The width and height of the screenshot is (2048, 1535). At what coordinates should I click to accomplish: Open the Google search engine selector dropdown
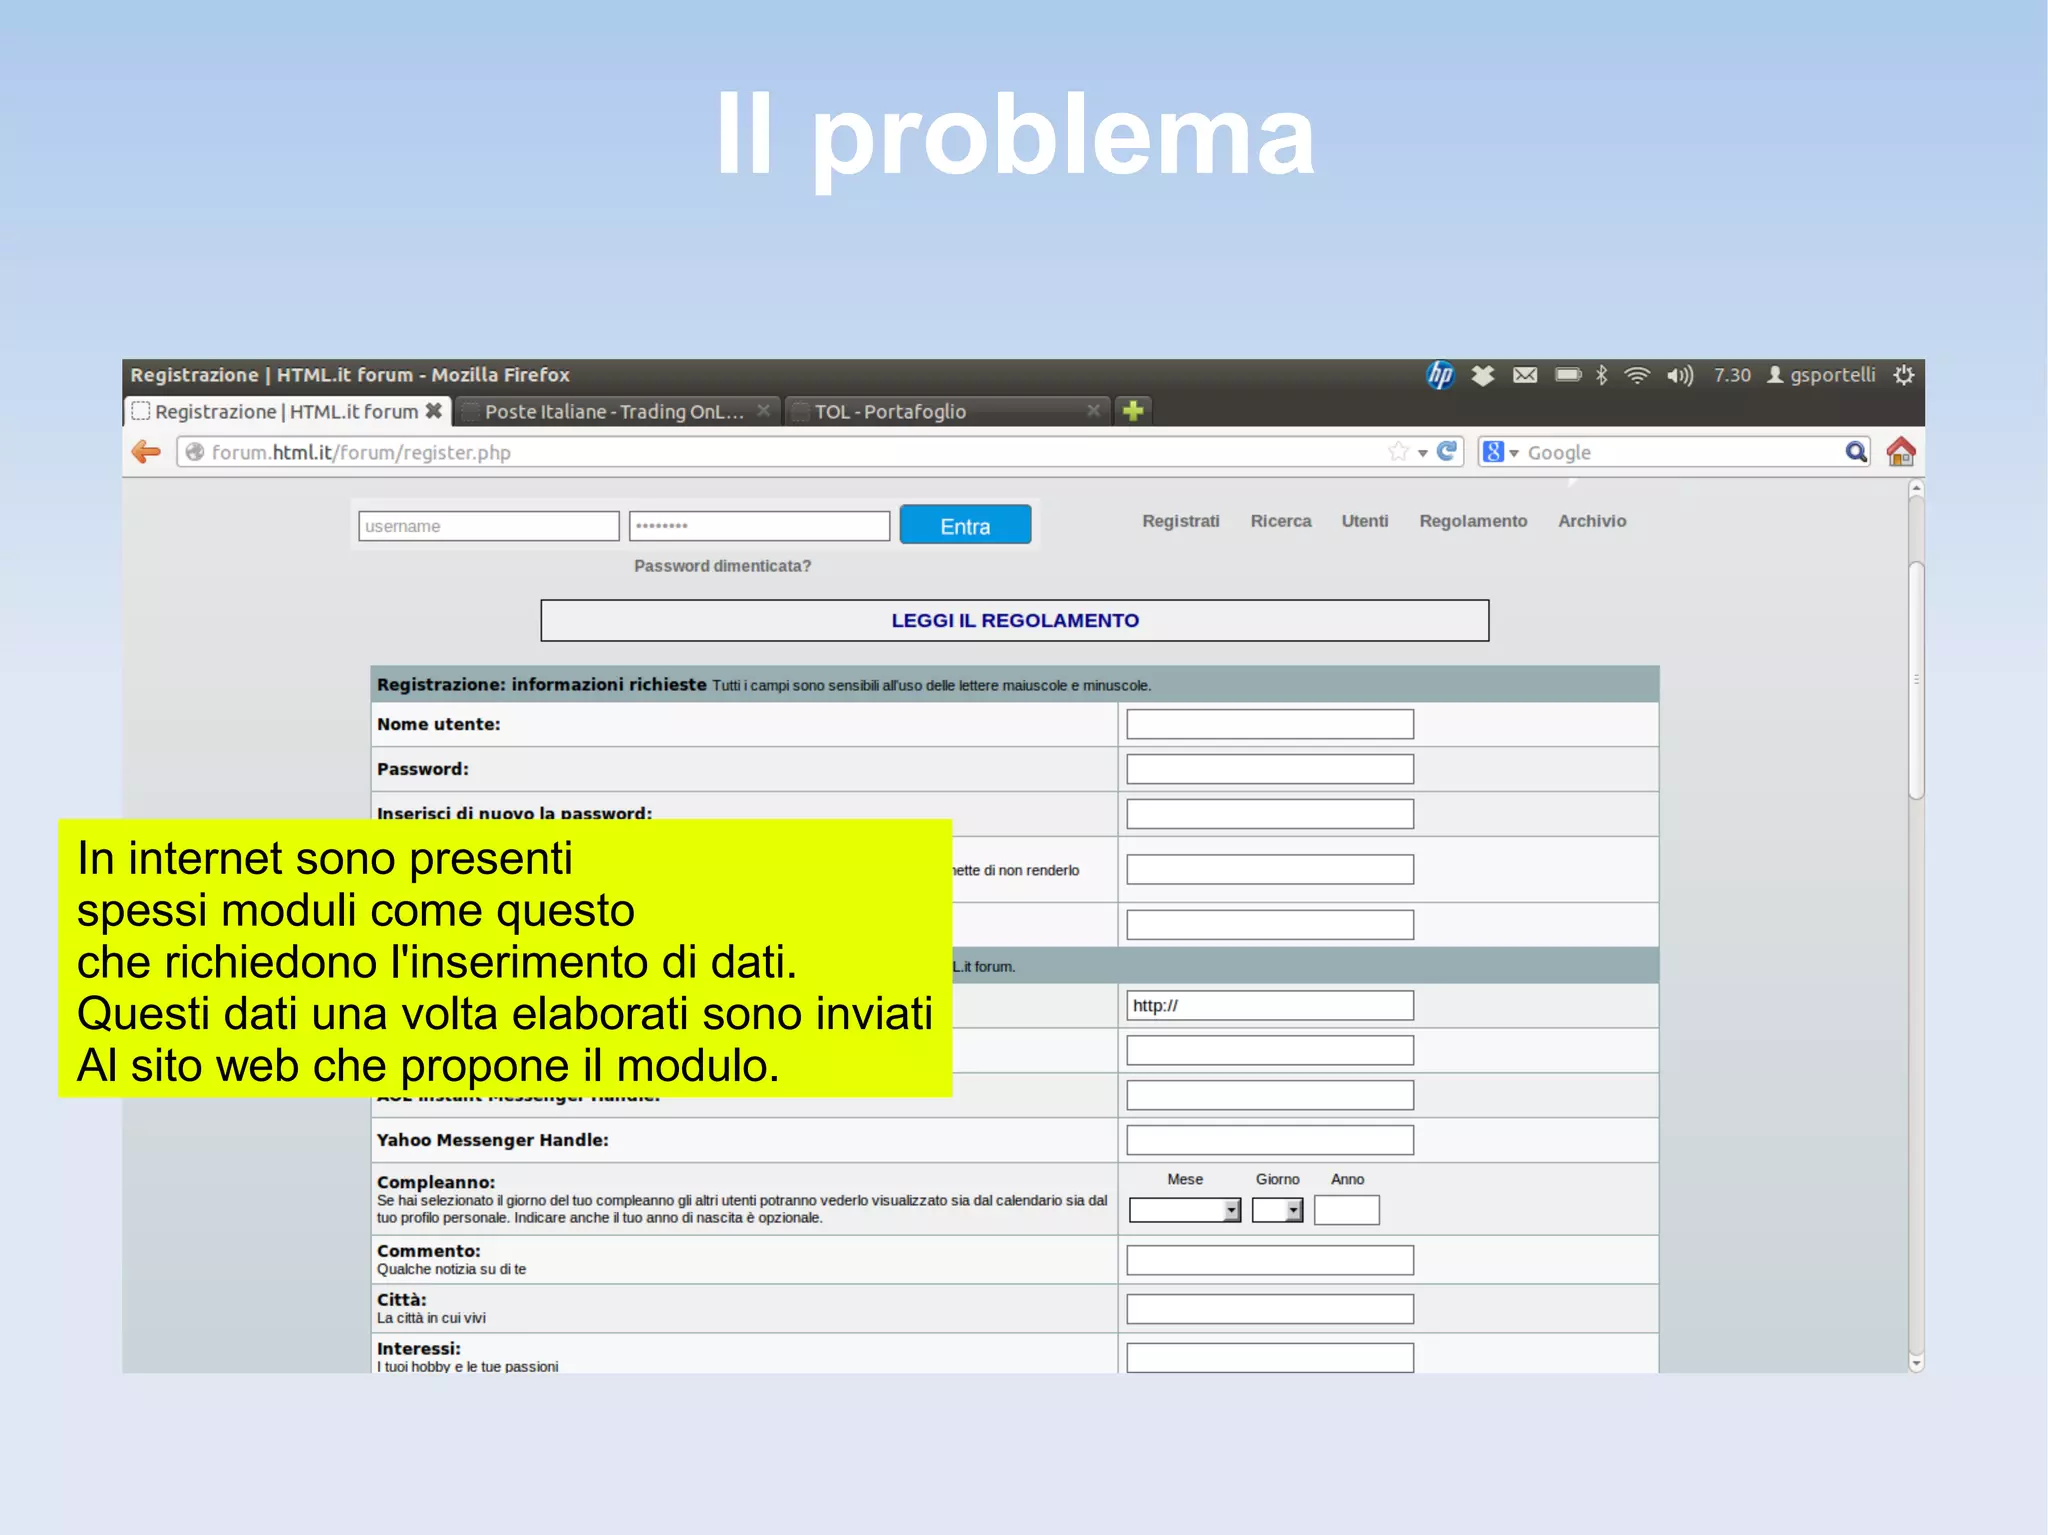click(x=1500, y=452)
